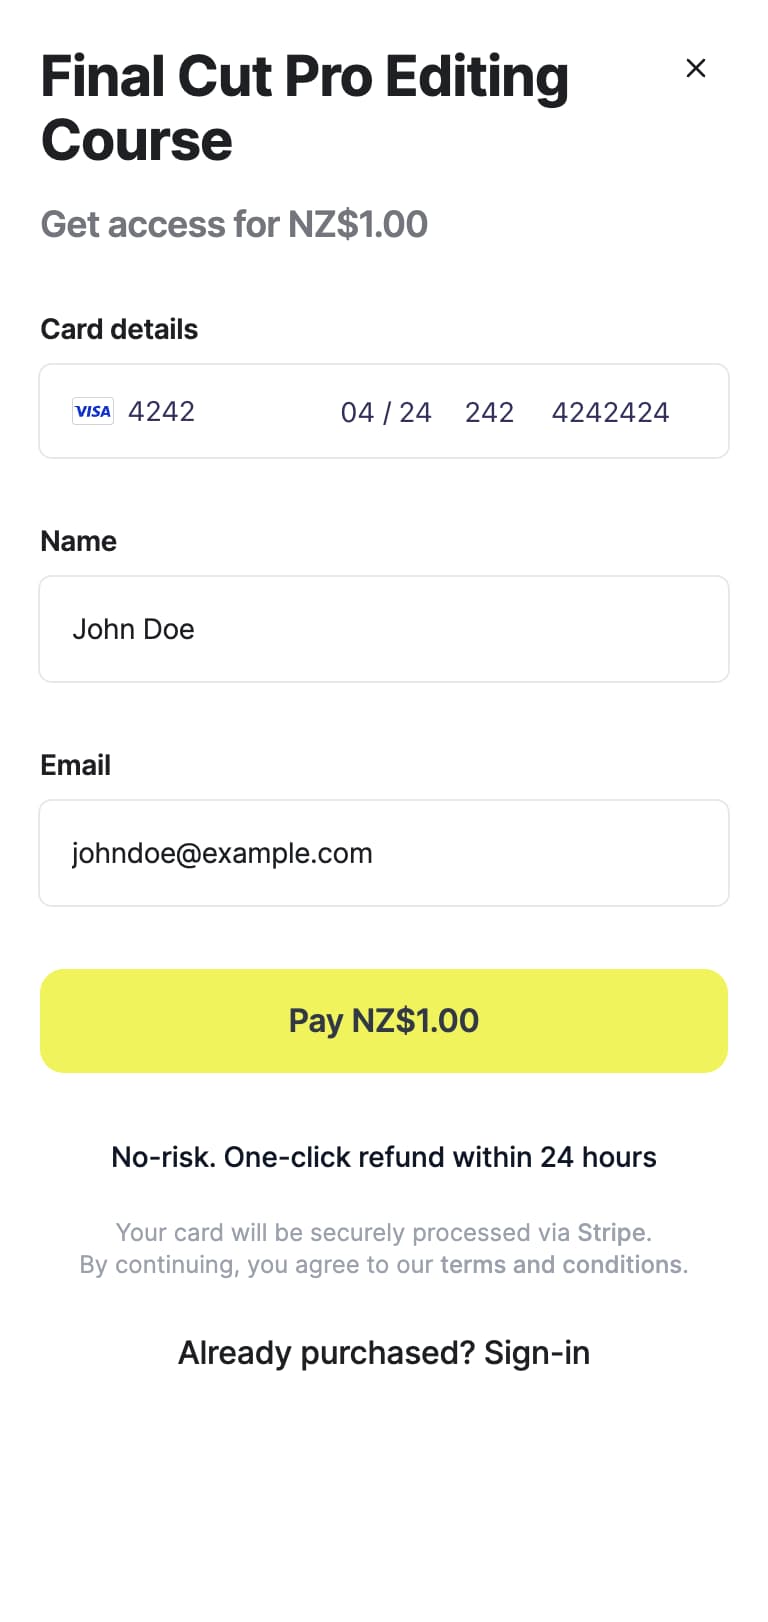The image size is (768, 1622).
Task: Close the course checkout dialog
Action: point(696,68)
